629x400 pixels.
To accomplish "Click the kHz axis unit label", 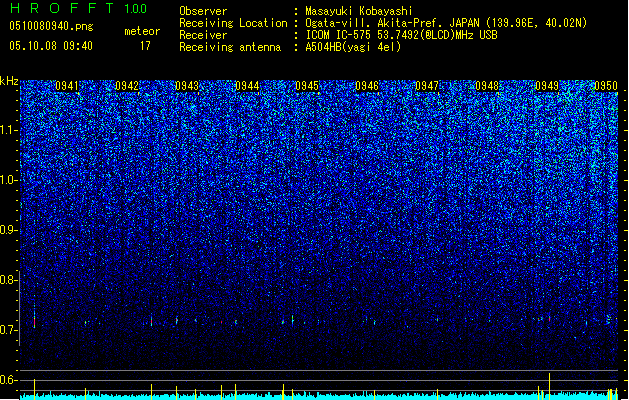I will click(9, 81).
